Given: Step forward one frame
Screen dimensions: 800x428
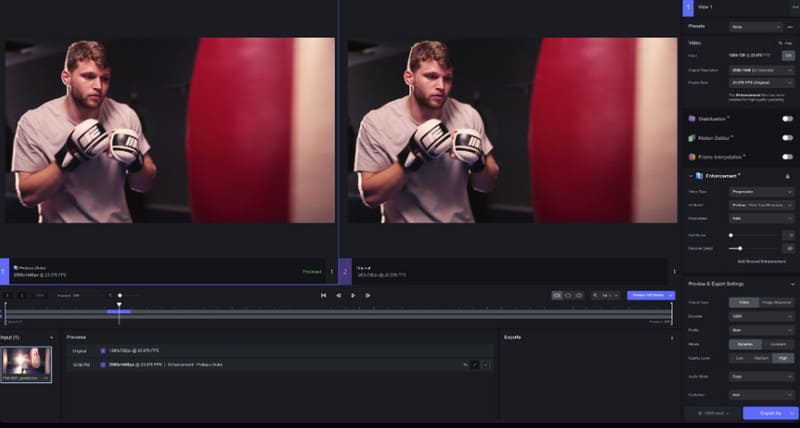Looking at the screenshot, I should pos(368,295).
